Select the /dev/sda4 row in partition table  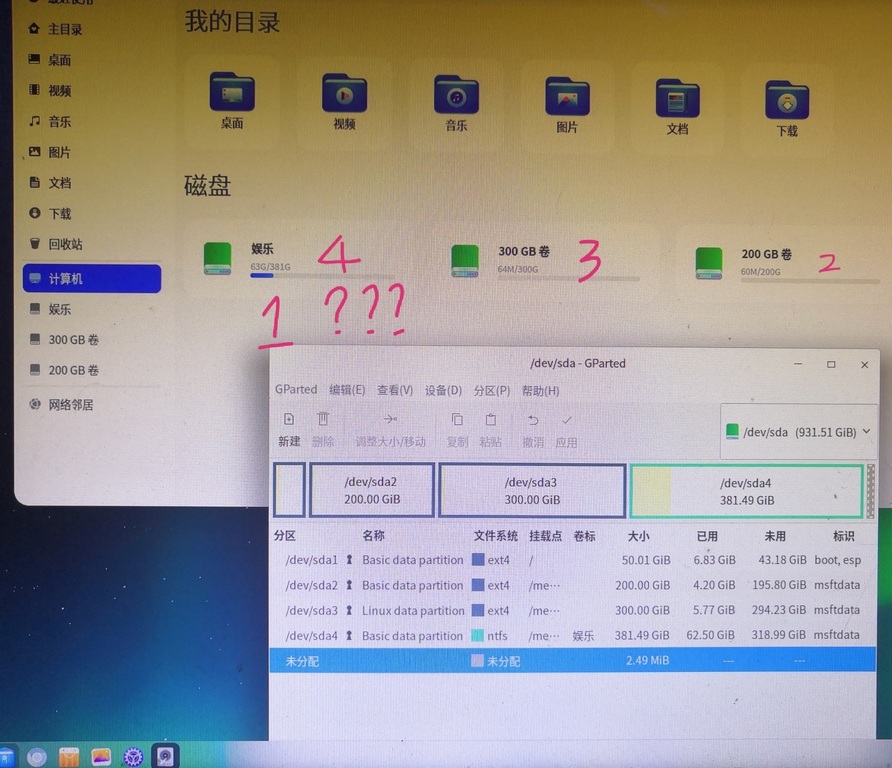[572, 635]
